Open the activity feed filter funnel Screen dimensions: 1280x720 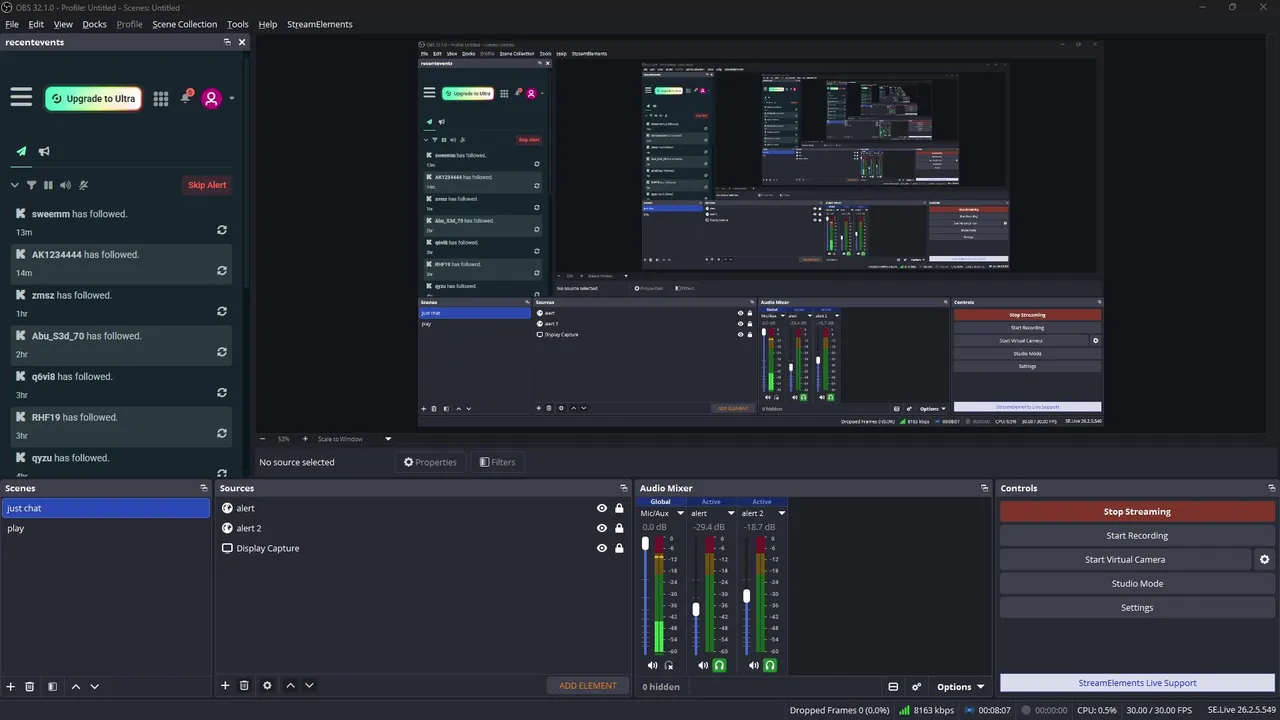point(31,185)
